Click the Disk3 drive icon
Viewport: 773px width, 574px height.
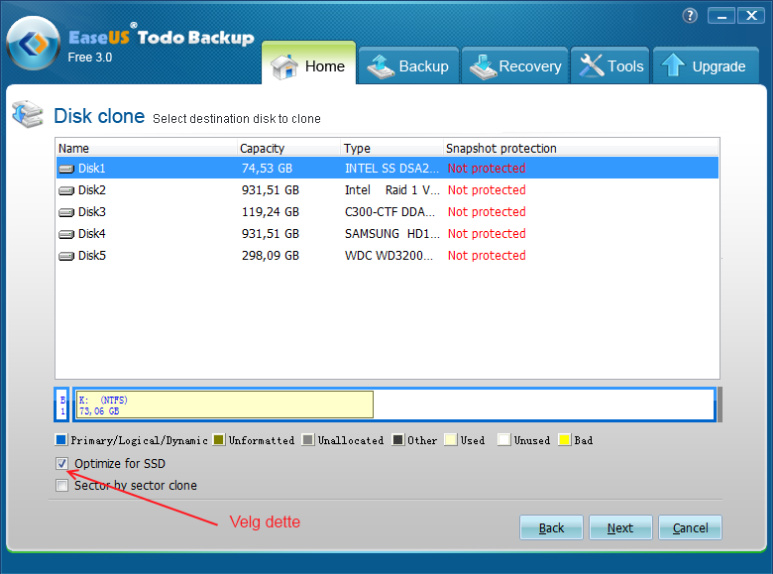pos(67,213)
